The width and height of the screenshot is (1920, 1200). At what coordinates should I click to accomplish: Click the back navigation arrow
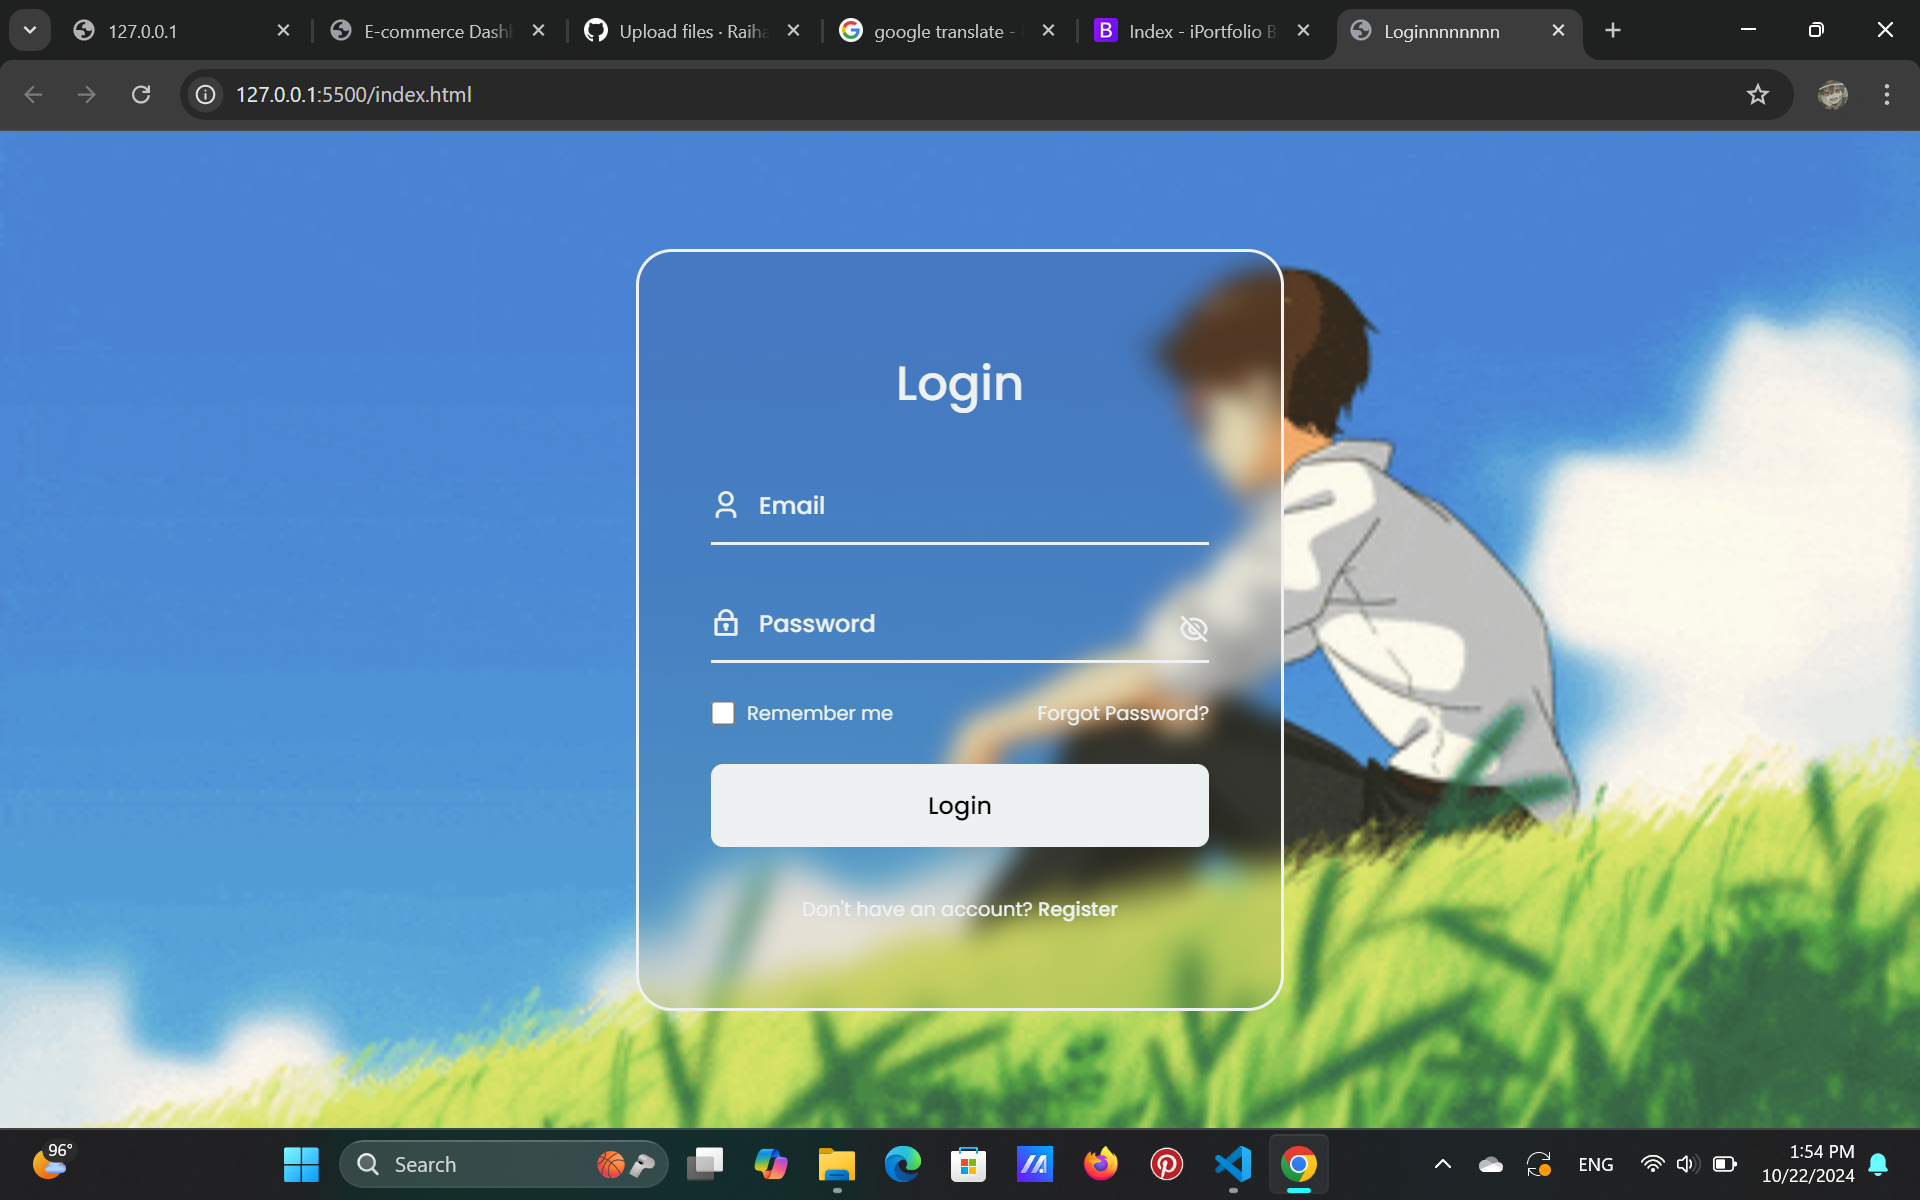click(x=34, y=95)
